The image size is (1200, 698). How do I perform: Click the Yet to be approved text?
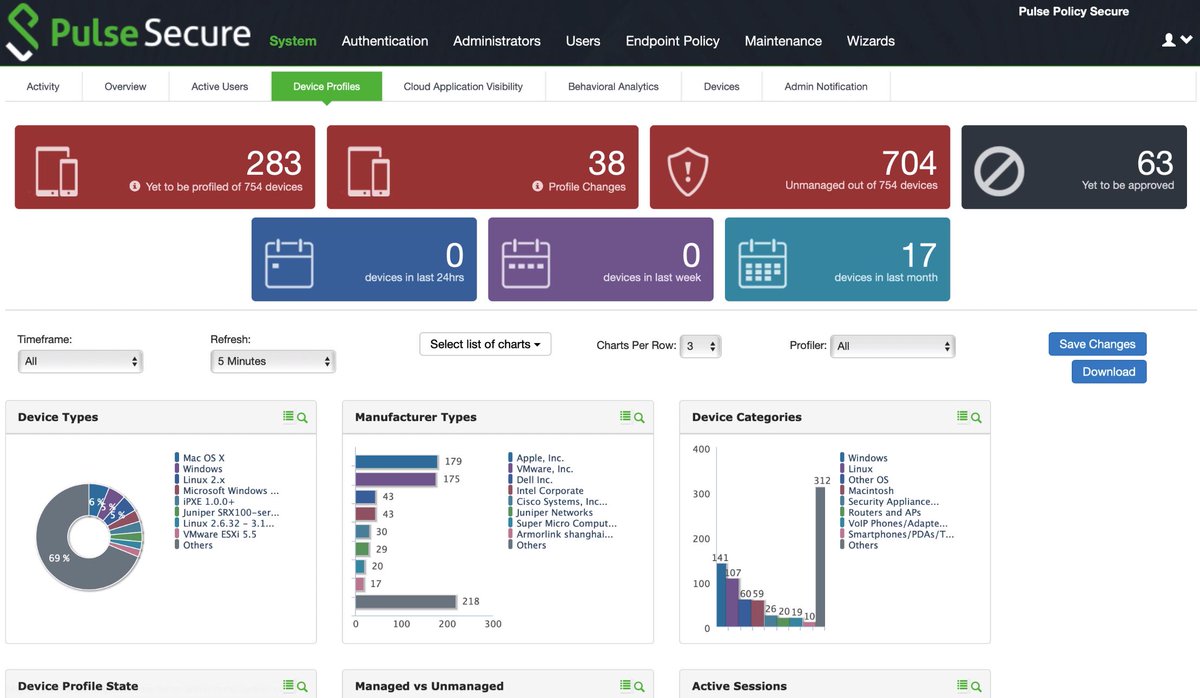(1128, 185)
